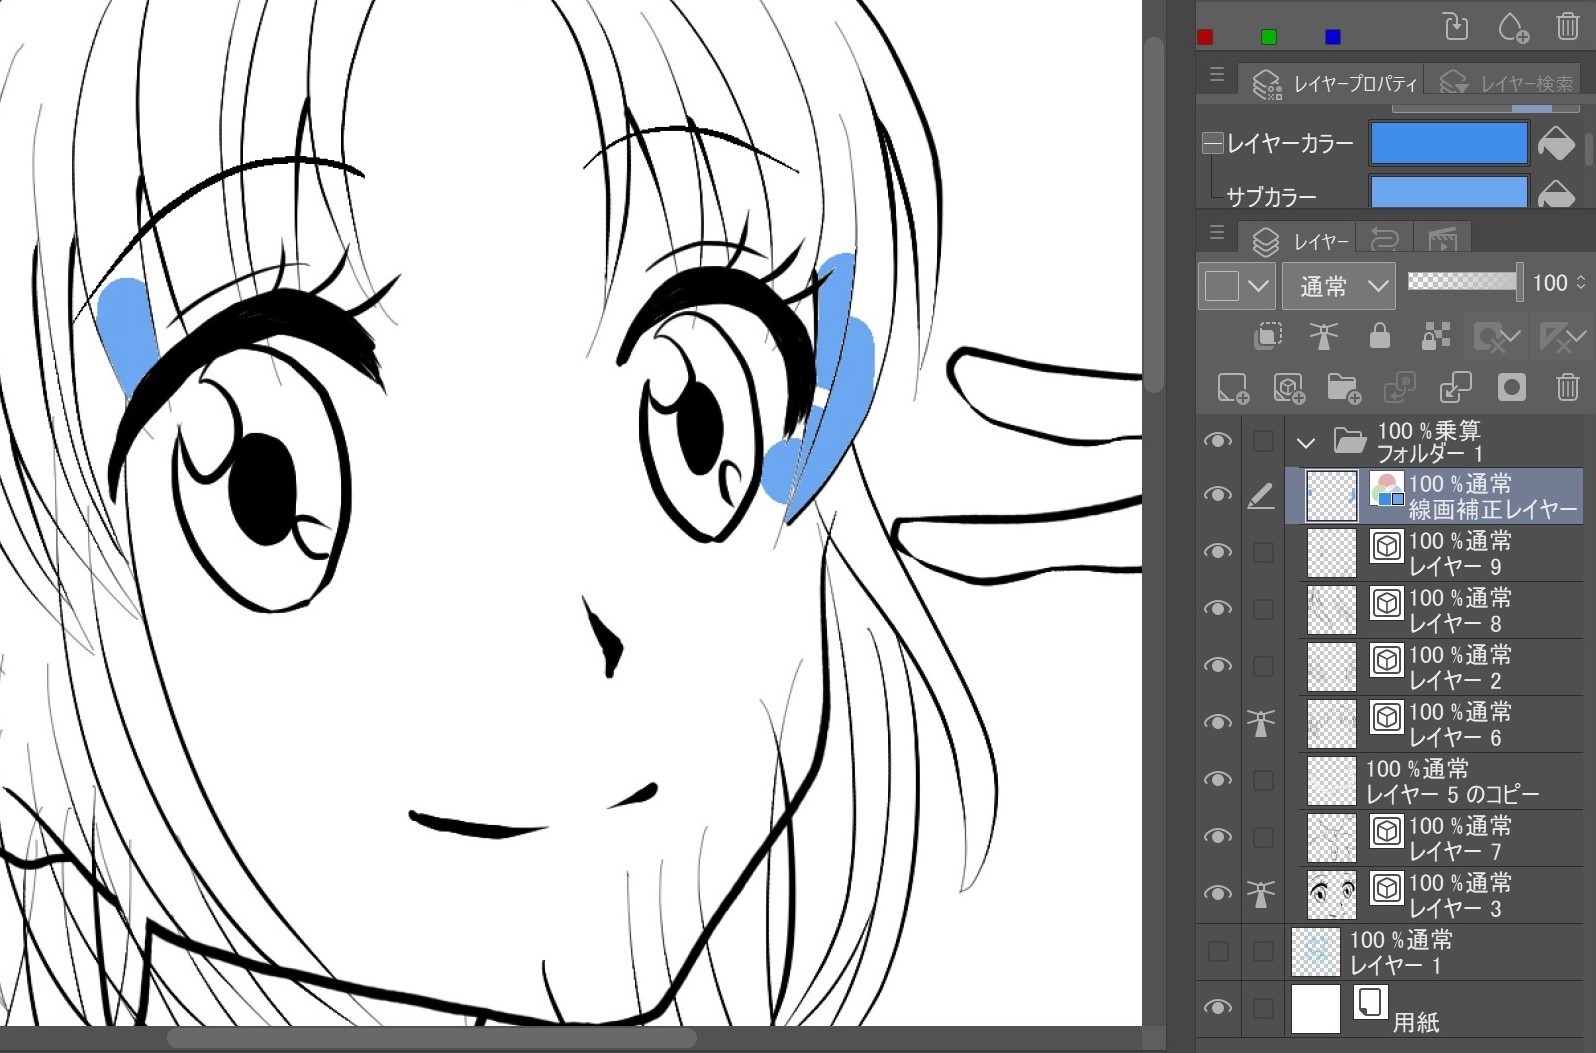Toggle the レイヤーカラー checkbox
1596x1053 pixels.
click(x=1213, y=144)
